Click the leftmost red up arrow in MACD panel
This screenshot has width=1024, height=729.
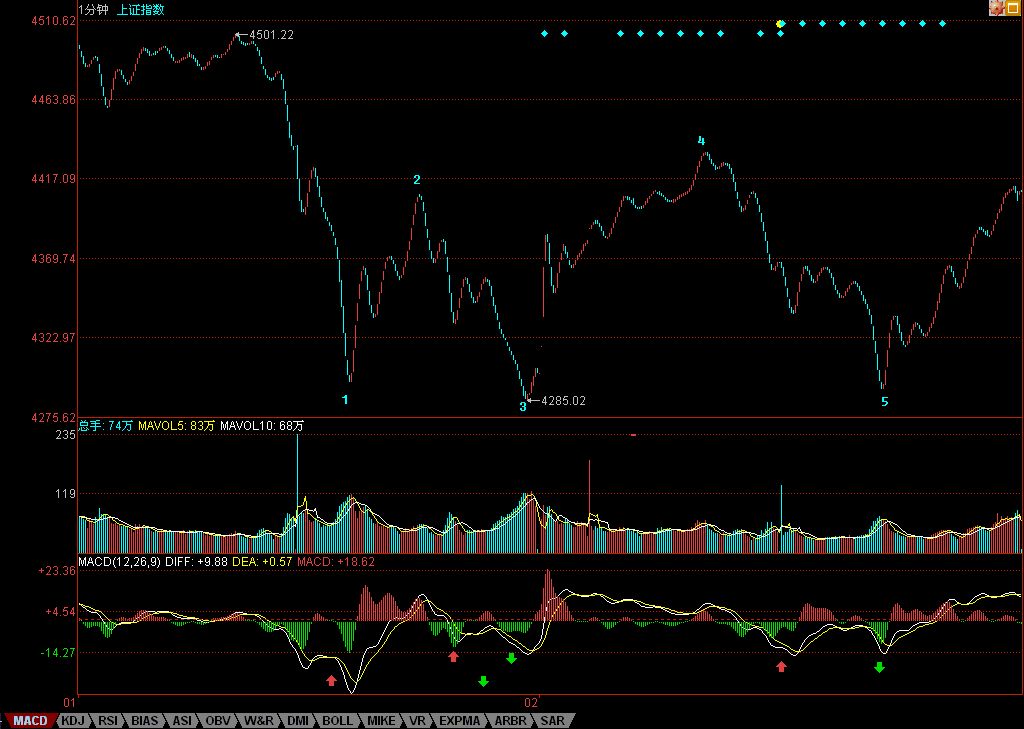tap(331, 680)
